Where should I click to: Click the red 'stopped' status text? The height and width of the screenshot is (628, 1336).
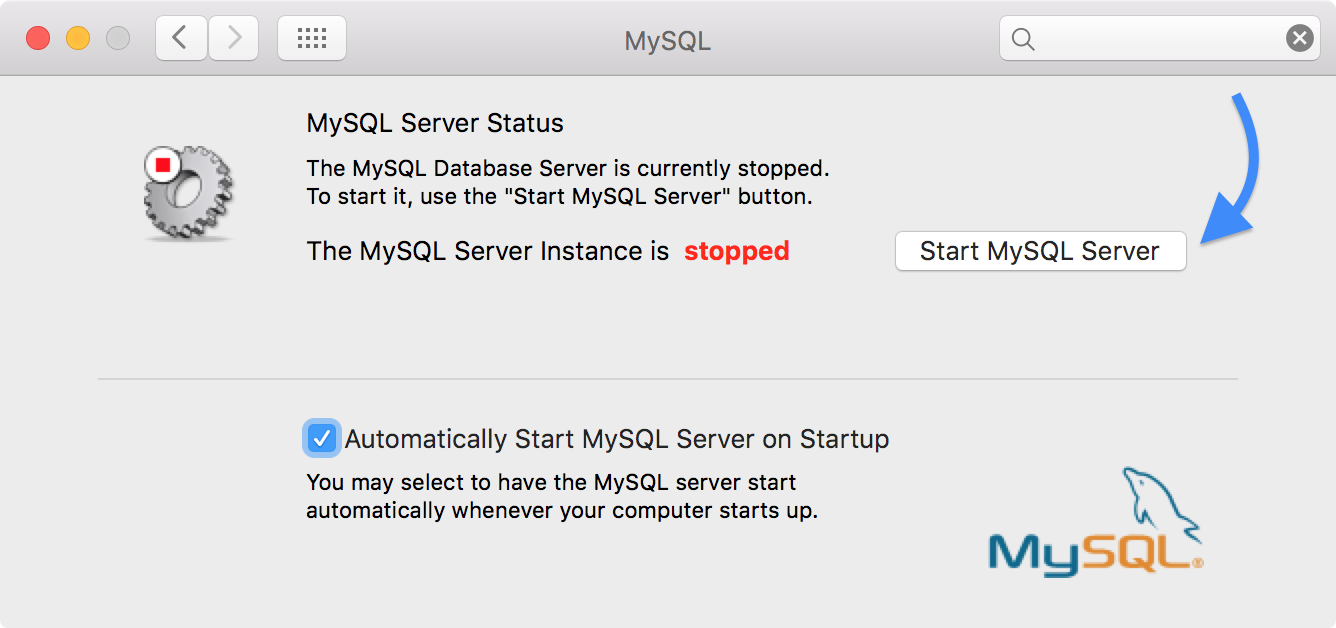click(736, 251)
